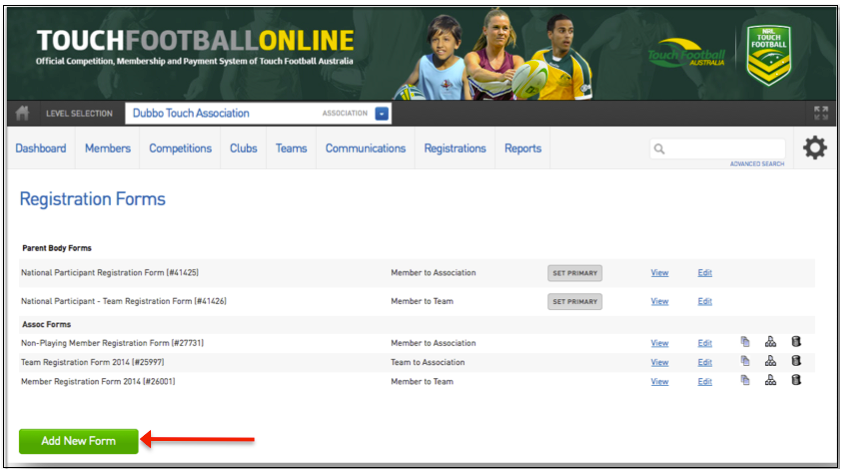Screen dimensions: 844x473
Task: View Member Registration Form 2014
Action: [659, 382]
